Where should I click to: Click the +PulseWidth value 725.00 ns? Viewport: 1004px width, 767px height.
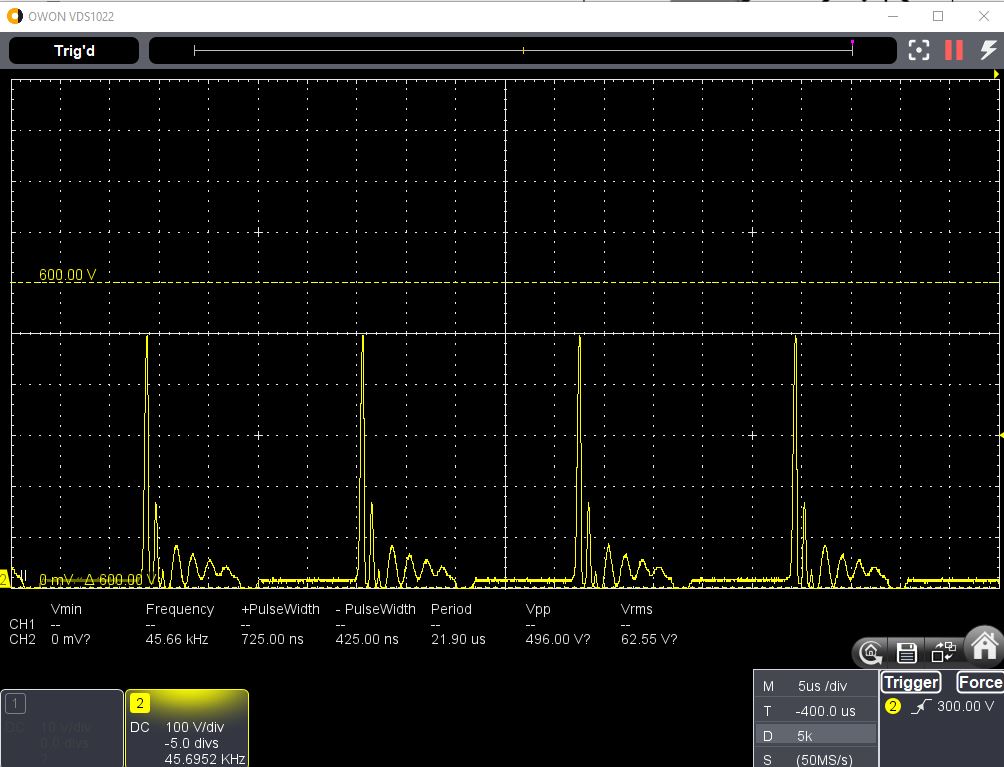tap(272, 639)
